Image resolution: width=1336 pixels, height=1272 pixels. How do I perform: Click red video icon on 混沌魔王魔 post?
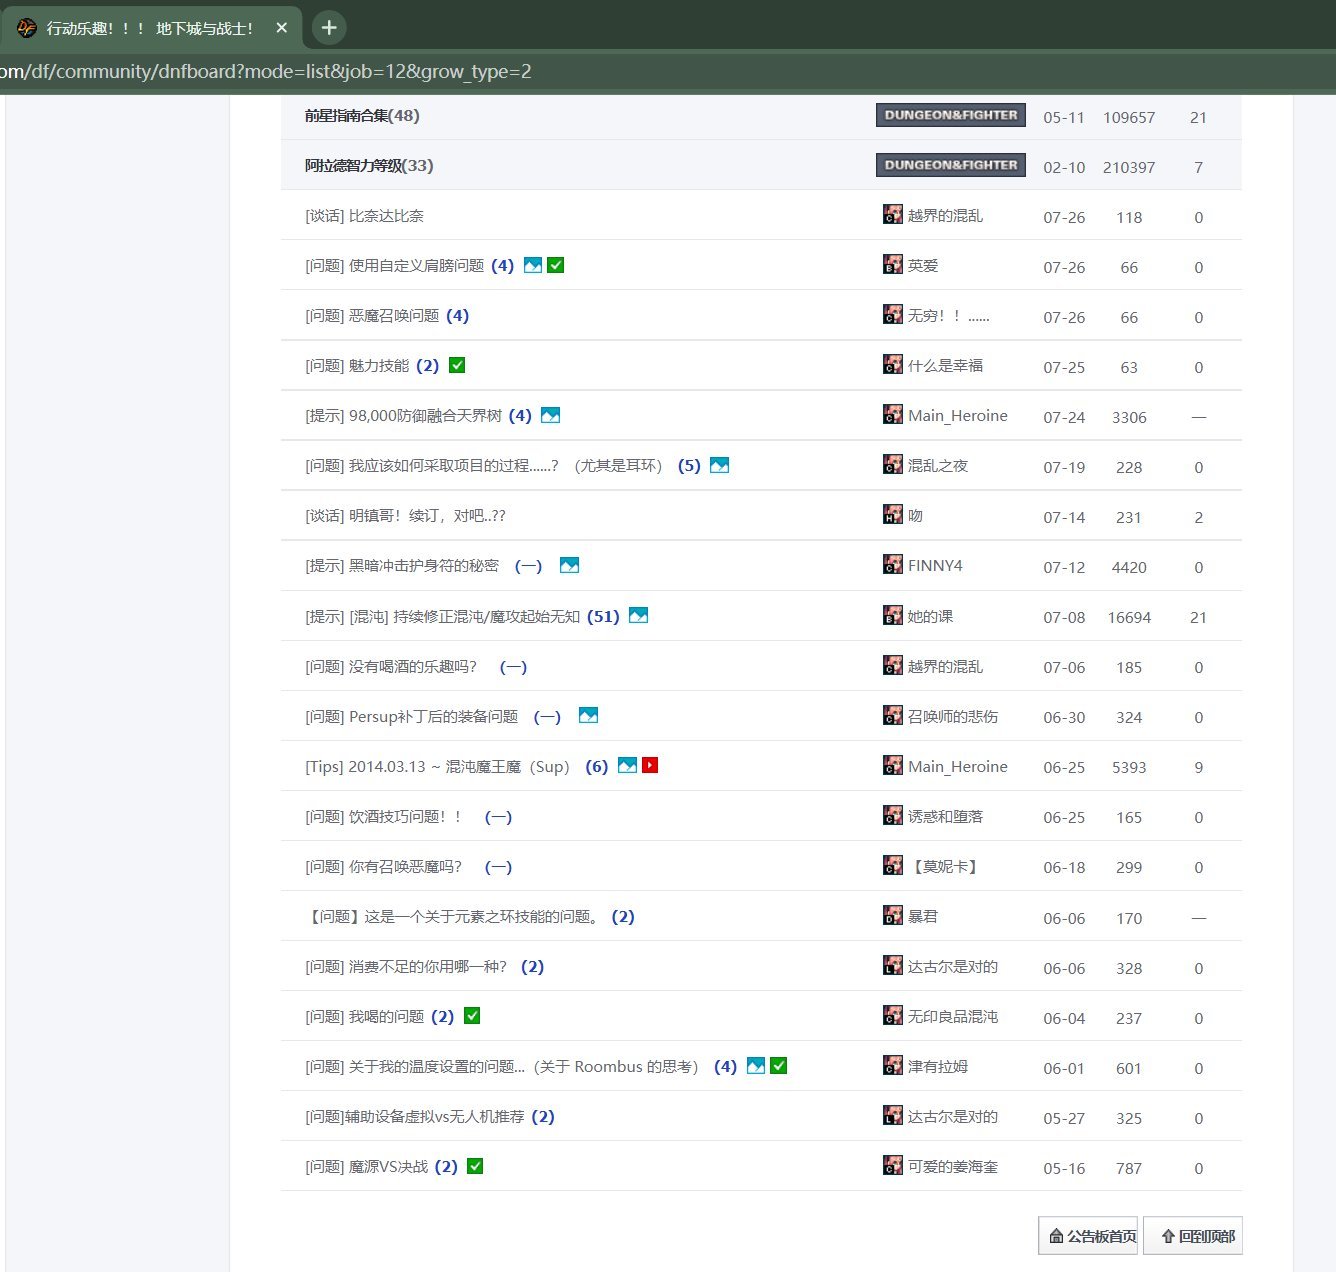[650, 765]
